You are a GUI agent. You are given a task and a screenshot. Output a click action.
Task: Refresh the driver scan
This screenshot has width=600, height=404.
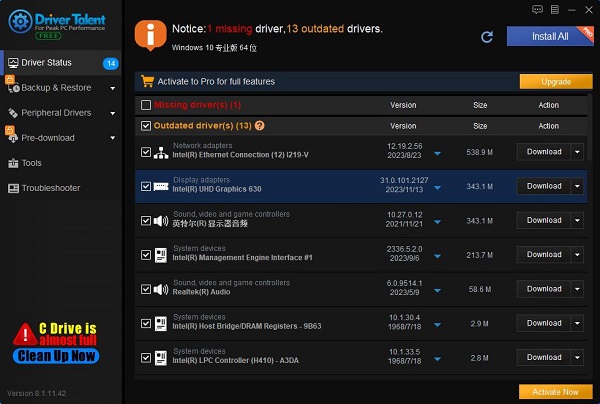tap(487, 37)
